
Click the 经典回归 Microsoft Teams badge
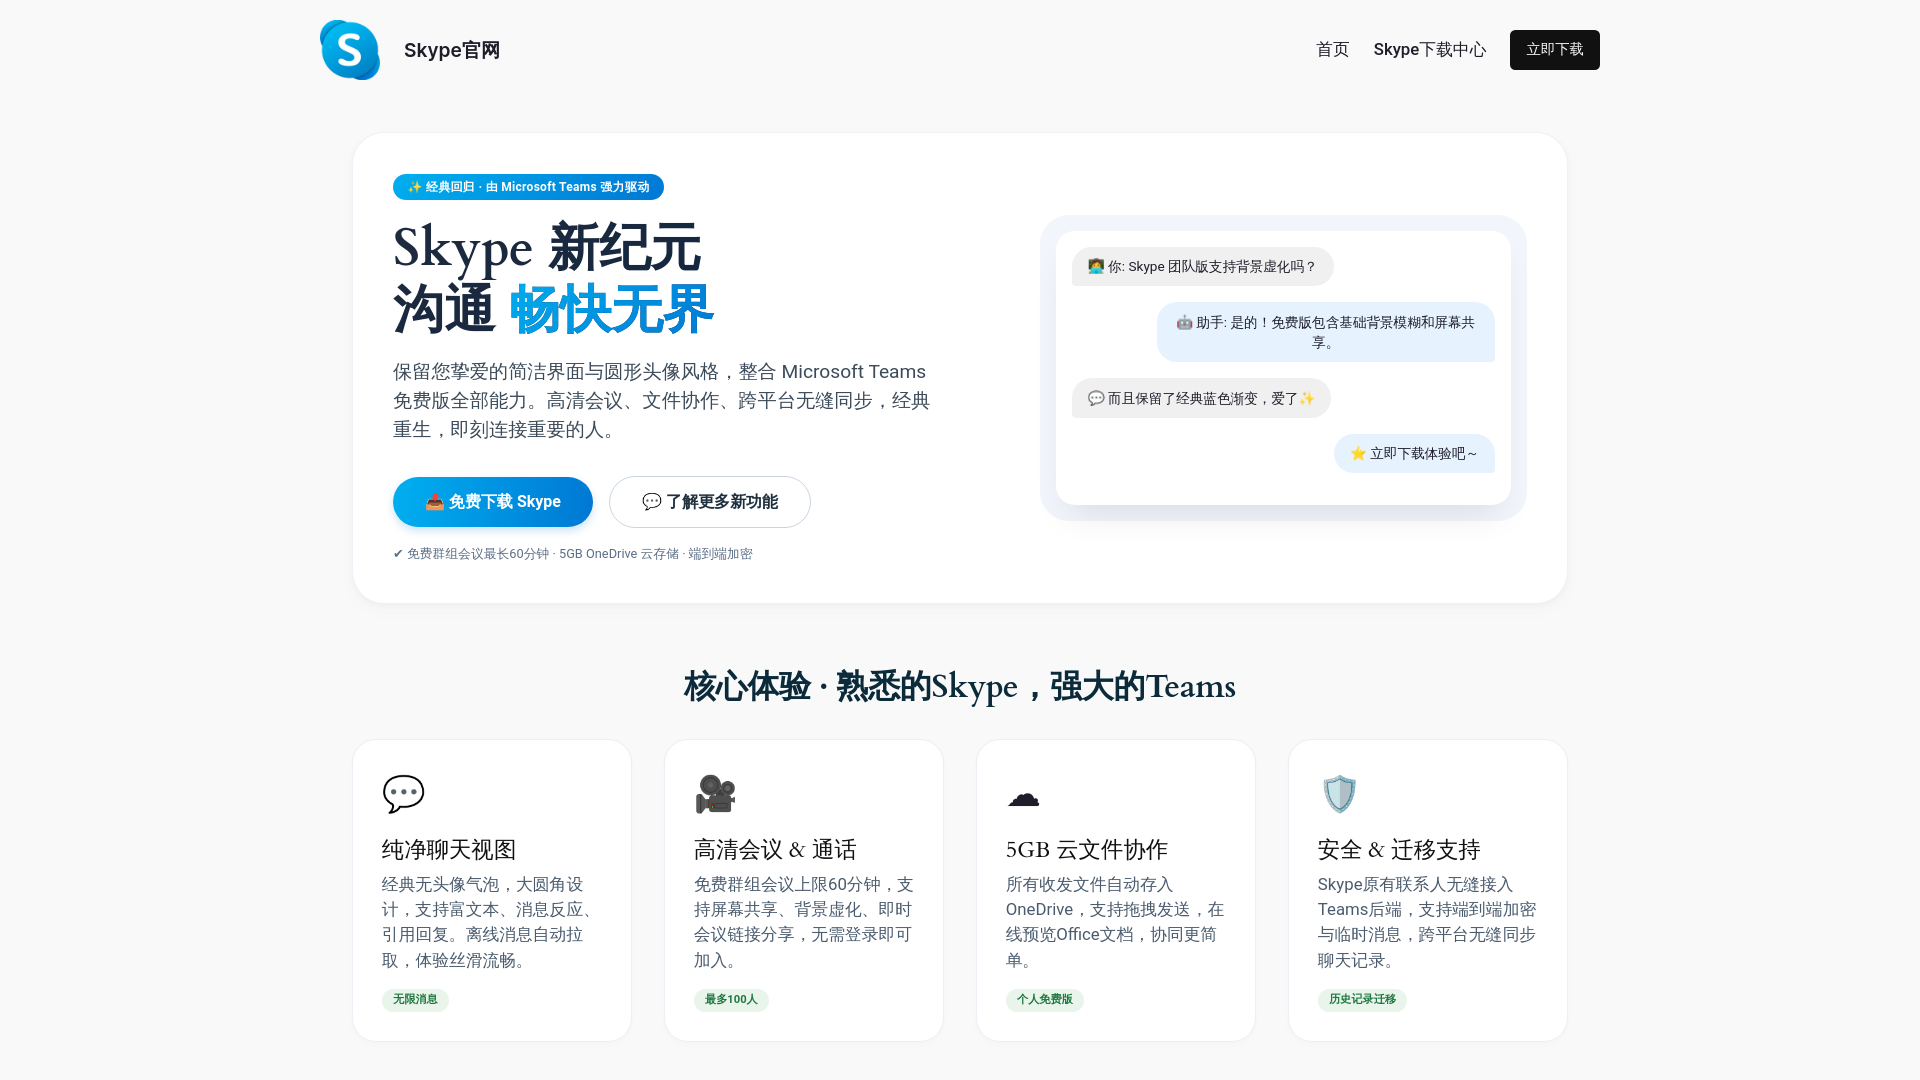point(528,187)
